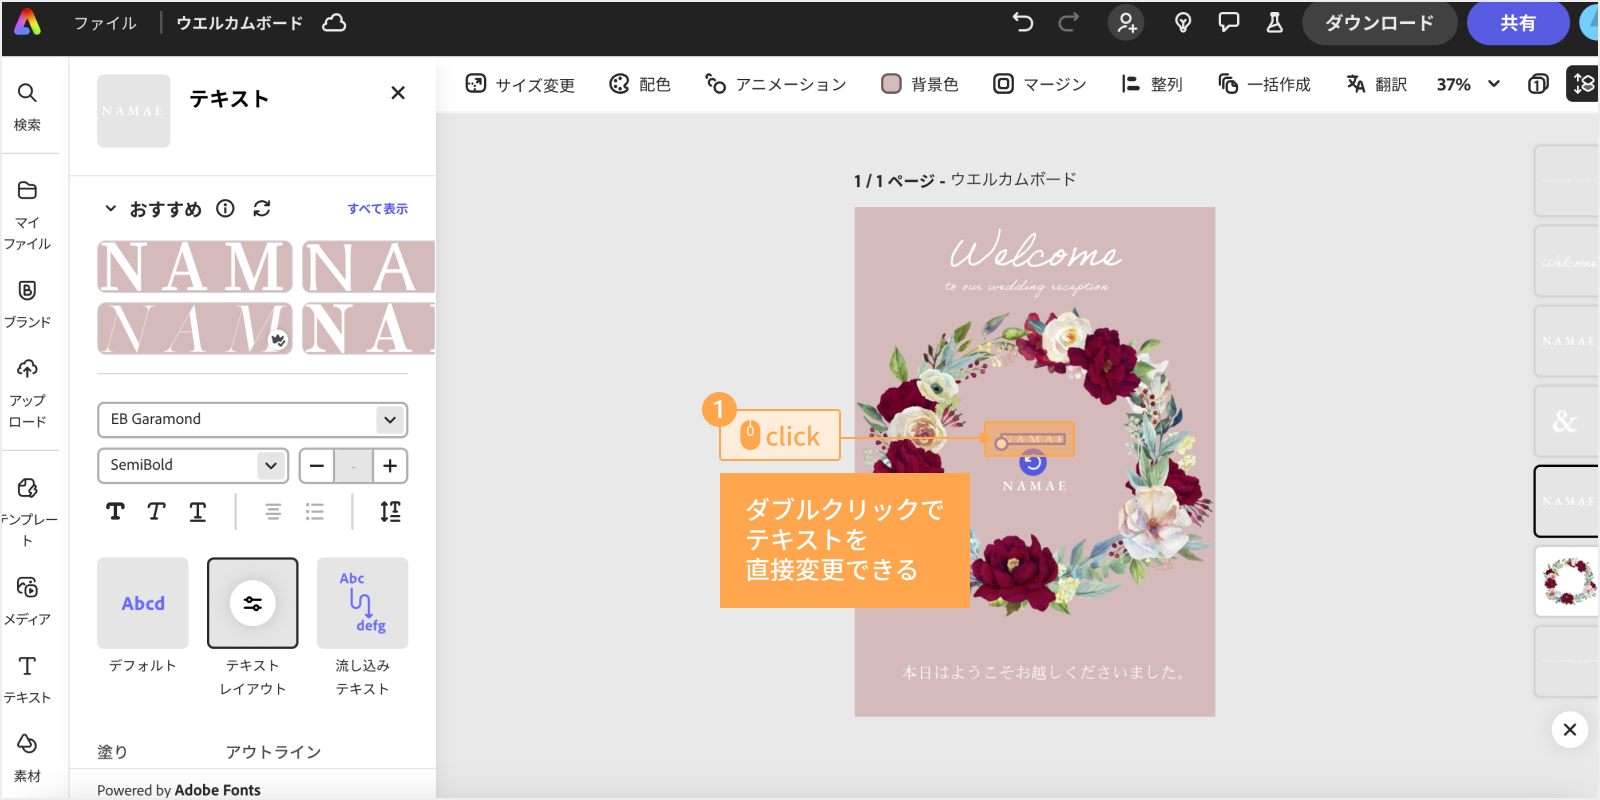Click the サイズ変更 toolbar item
Image resolution: width=1600 pixels, height=800 pixels.
(520, 85)
